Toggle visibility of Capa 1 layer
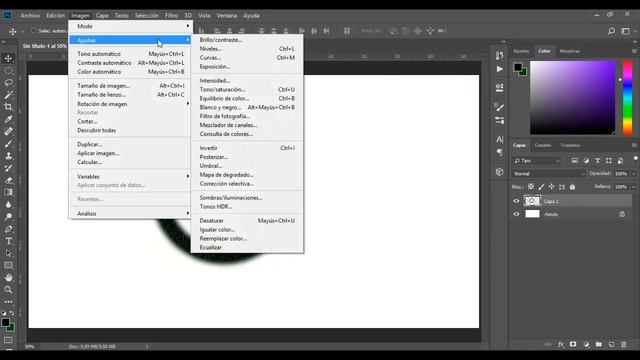The height and width of the screenshot is (360, 640). coord(516,201)
